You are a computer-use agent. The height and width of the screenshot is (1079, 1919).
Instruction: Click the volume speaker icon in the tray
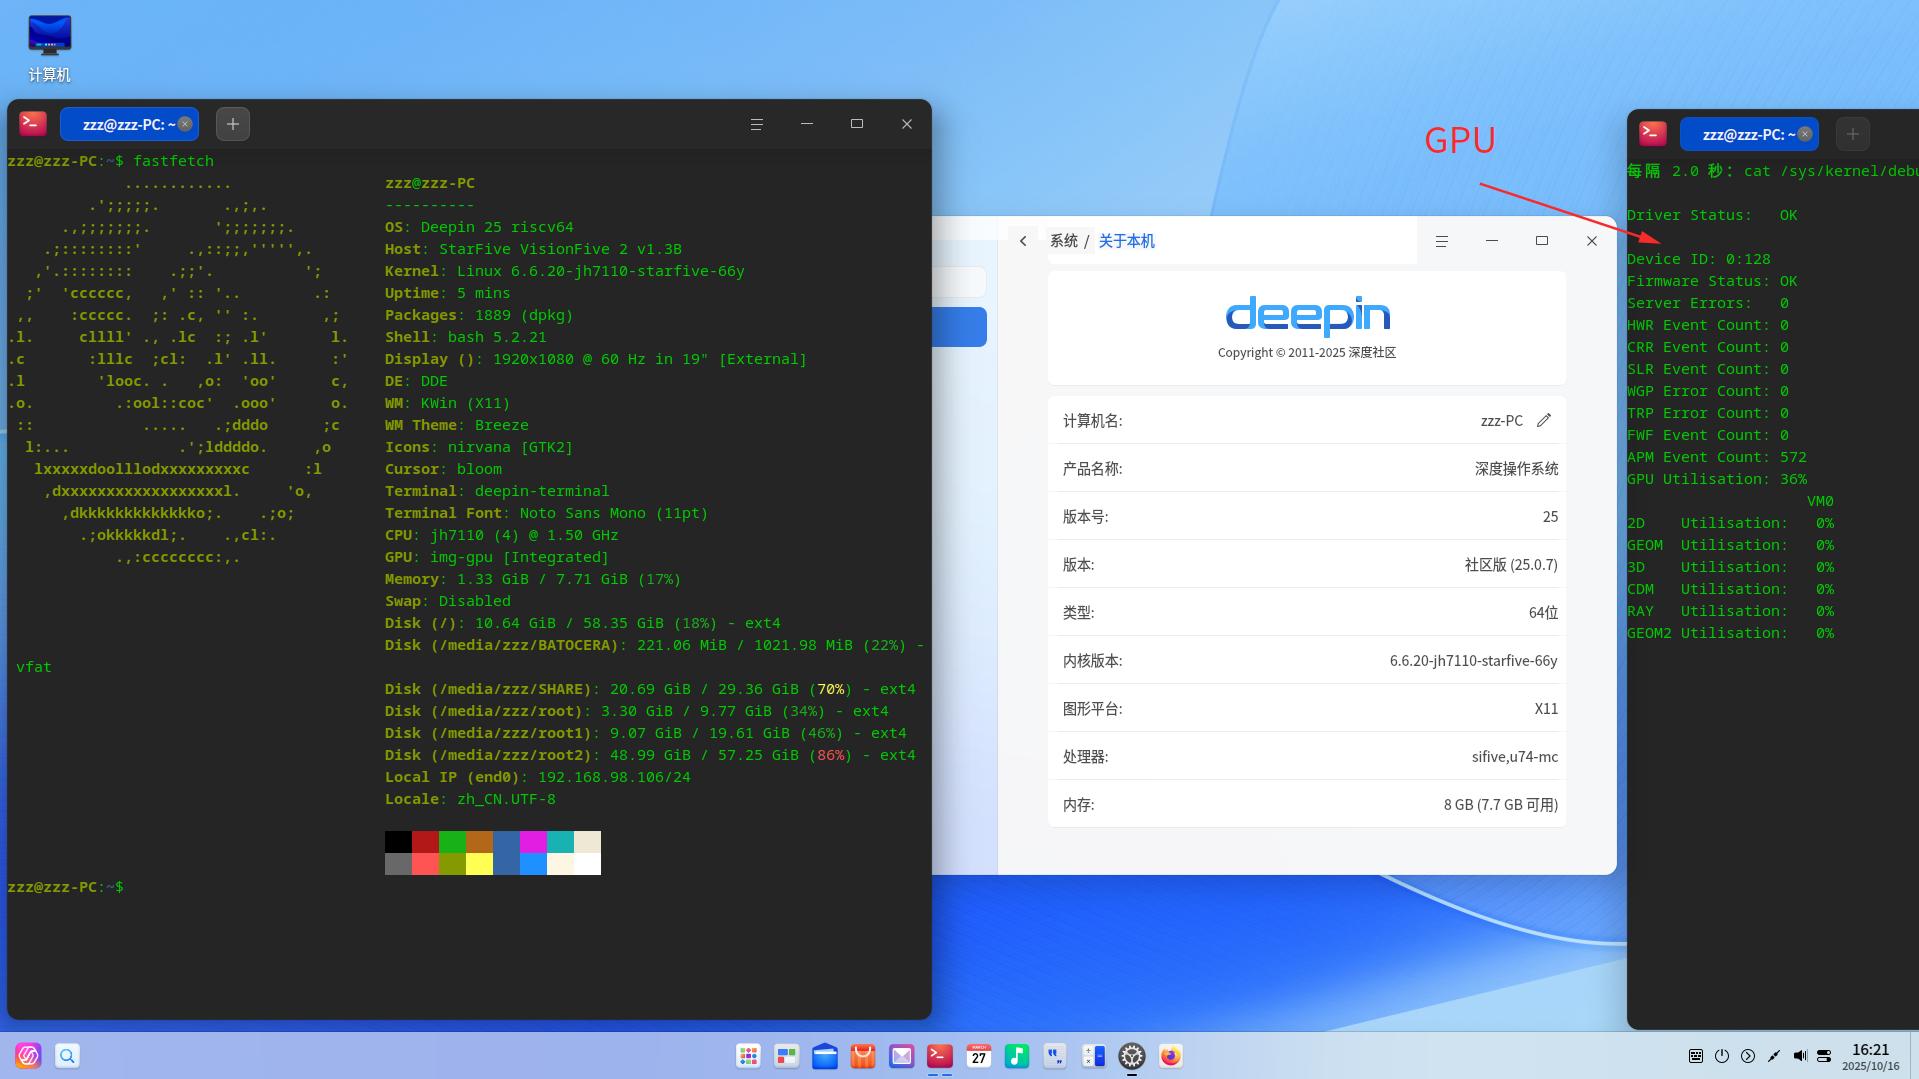[1800, 1056]
